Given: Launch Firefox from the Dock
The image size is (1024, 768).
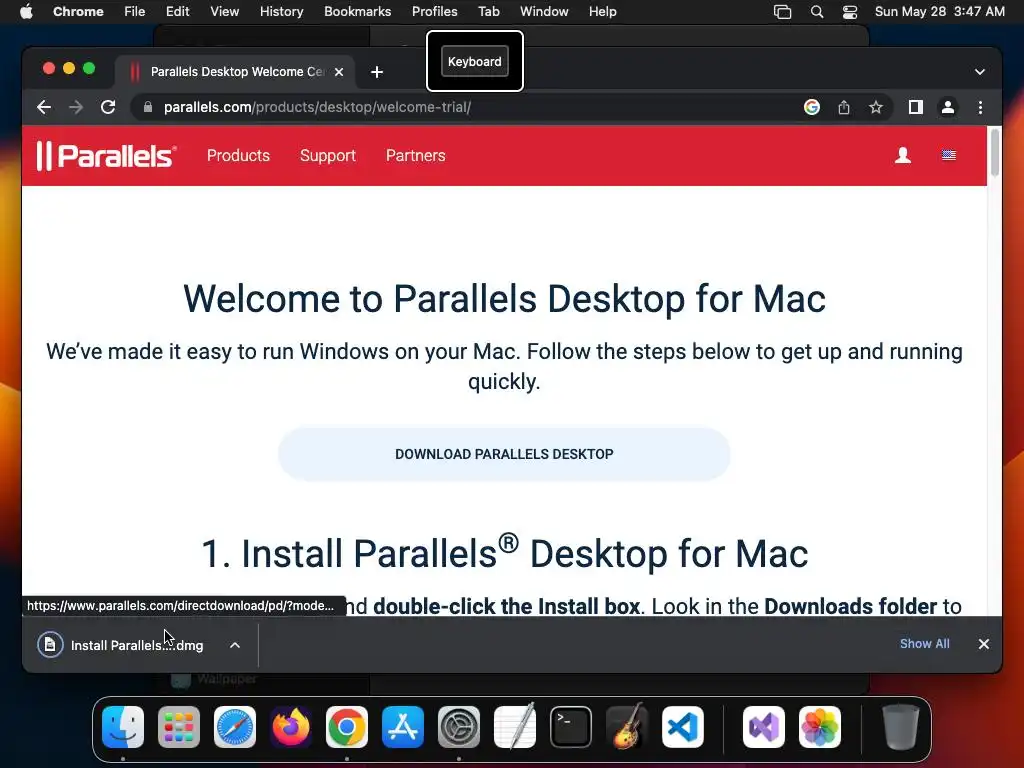Looking at the screenshot, I should pyautogui.click(x=291, y=727).
